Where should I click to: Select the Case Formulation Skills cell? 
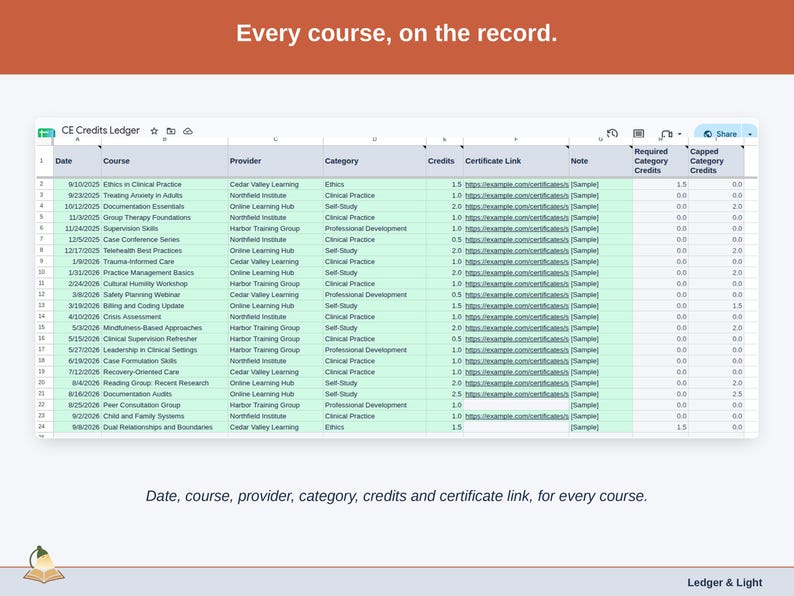(x=165, y=361)
